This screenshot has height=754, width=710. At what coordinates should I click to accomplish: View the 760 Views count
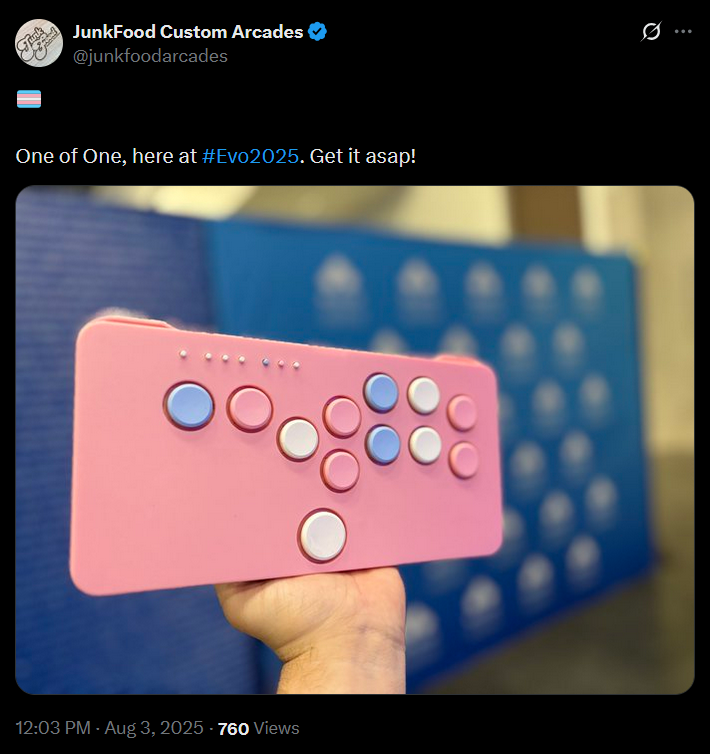258,728
